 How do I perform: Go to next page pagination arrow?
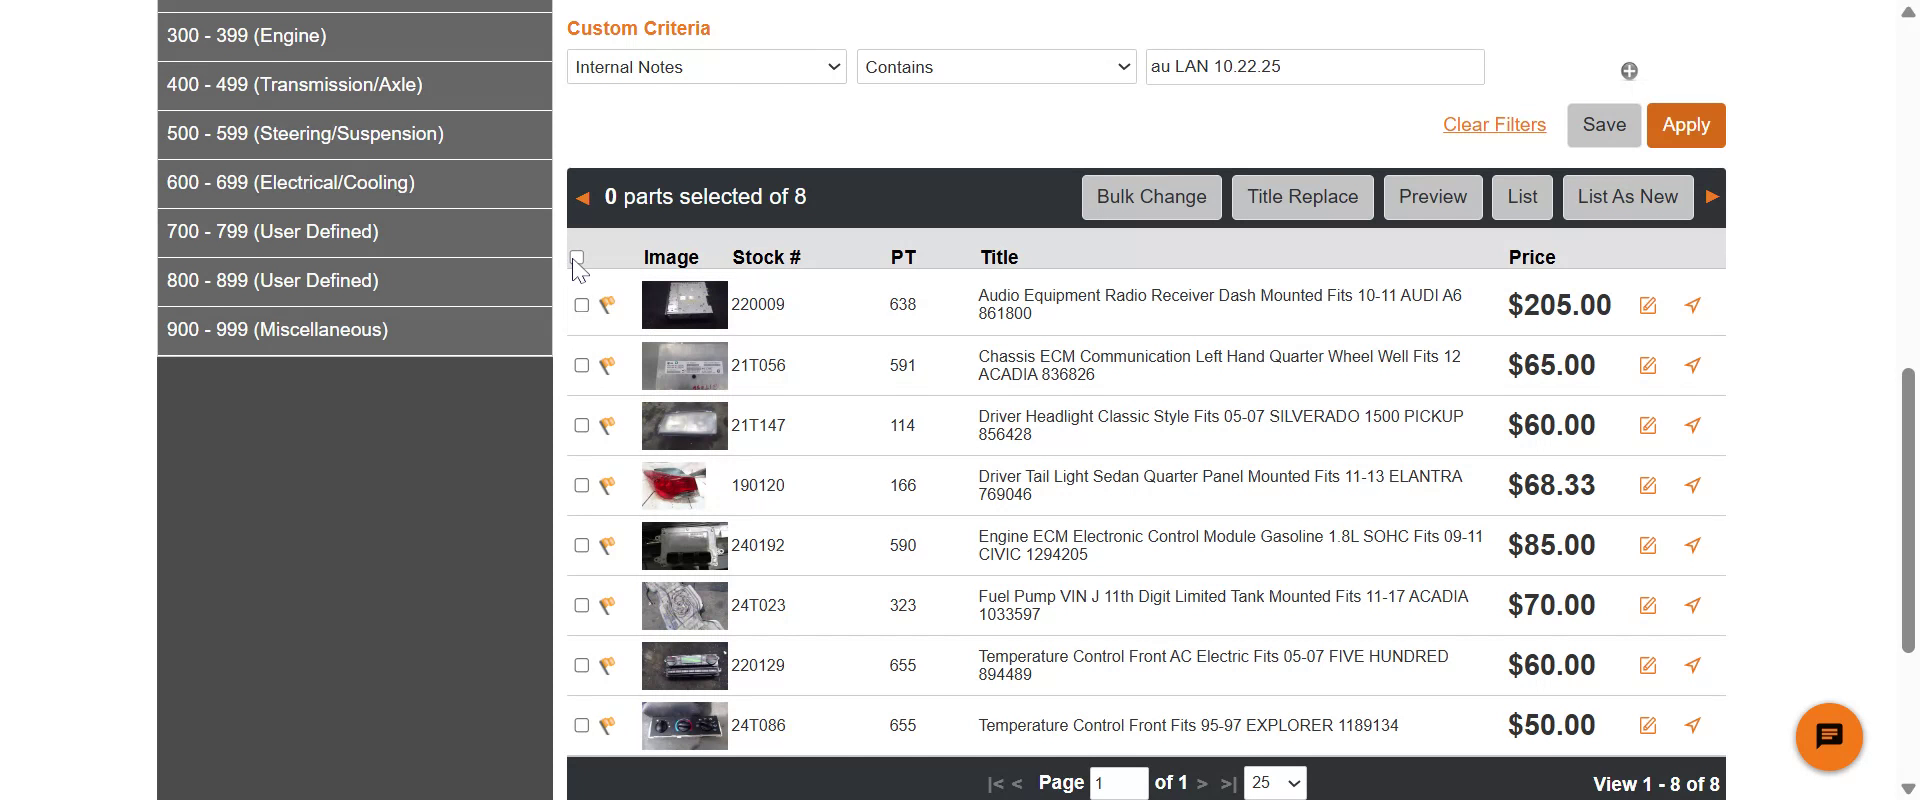point(1203,784)
